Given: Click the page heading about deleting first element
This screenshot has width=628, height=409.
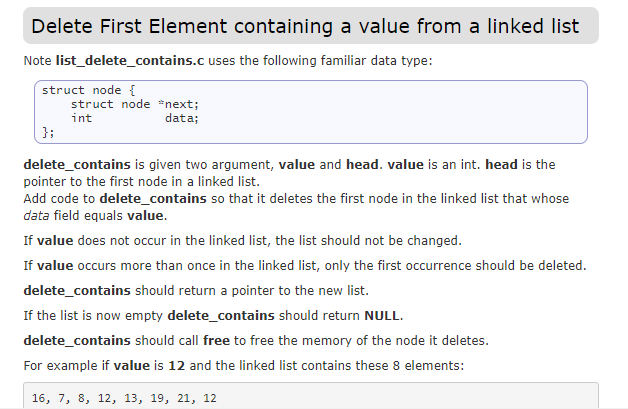Looking at the screenshot, I should [x=305, y=26].
